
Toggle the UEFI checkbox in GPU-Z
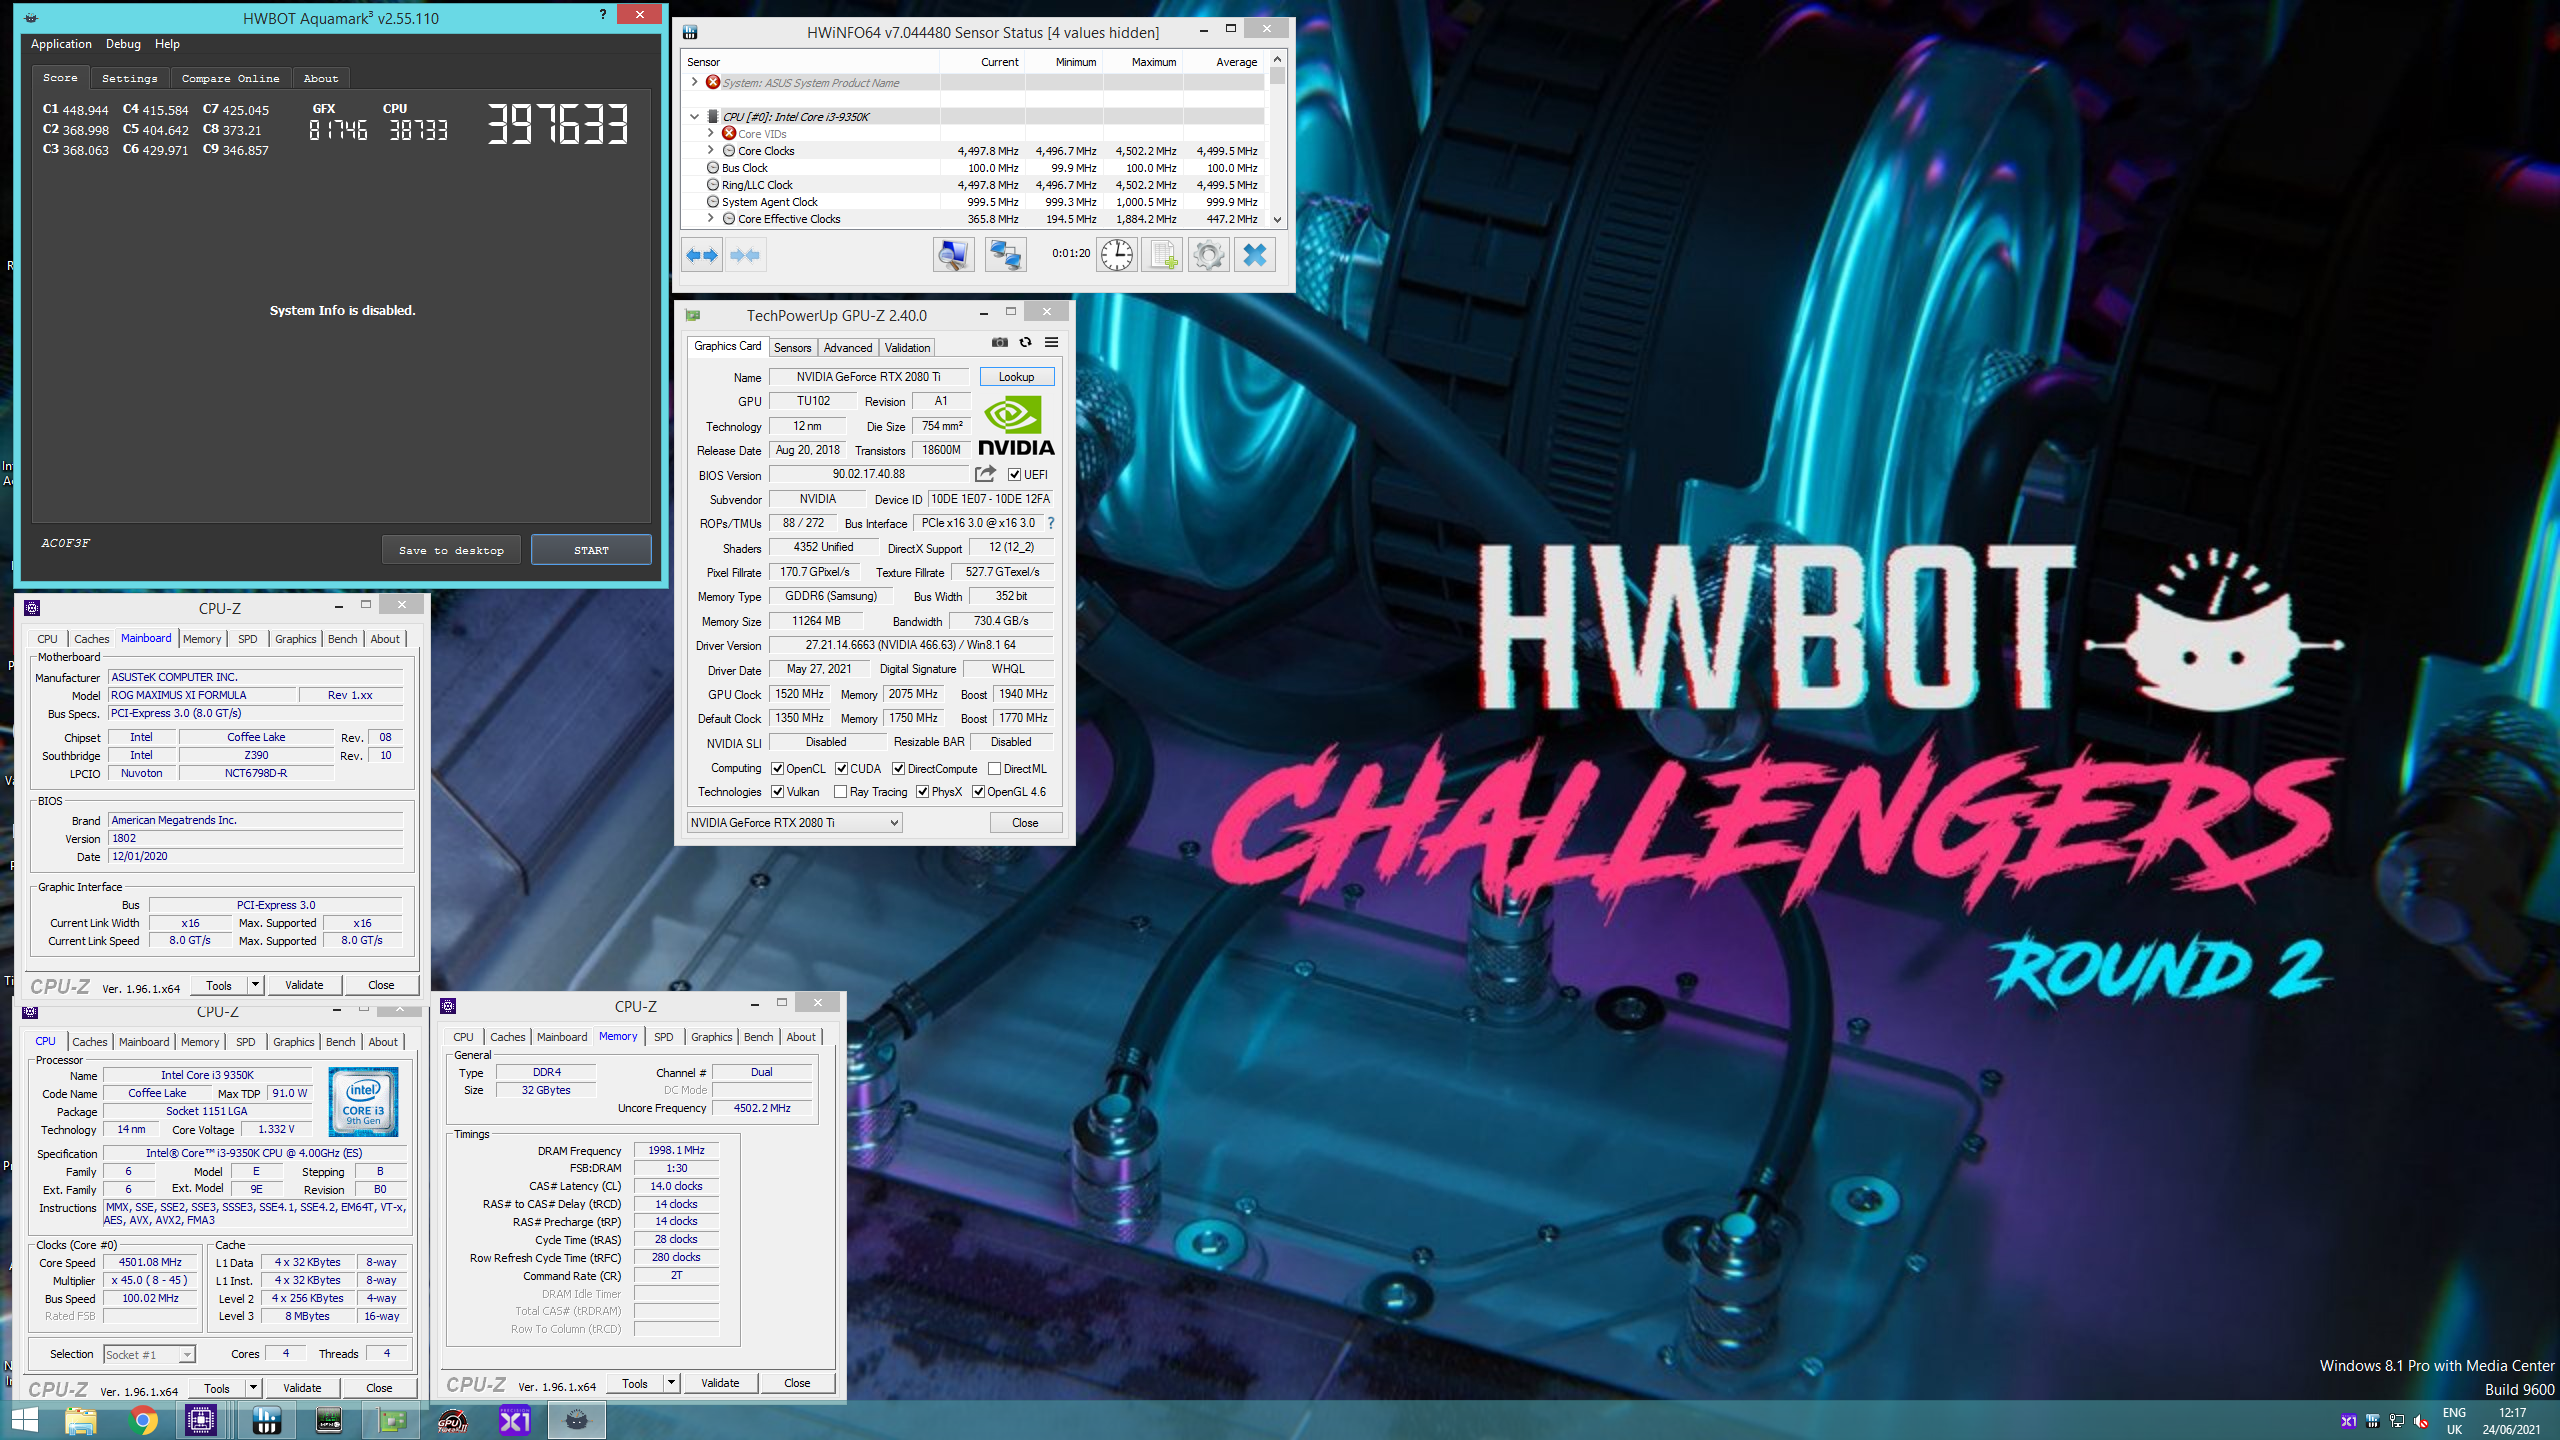(1014, 475)
